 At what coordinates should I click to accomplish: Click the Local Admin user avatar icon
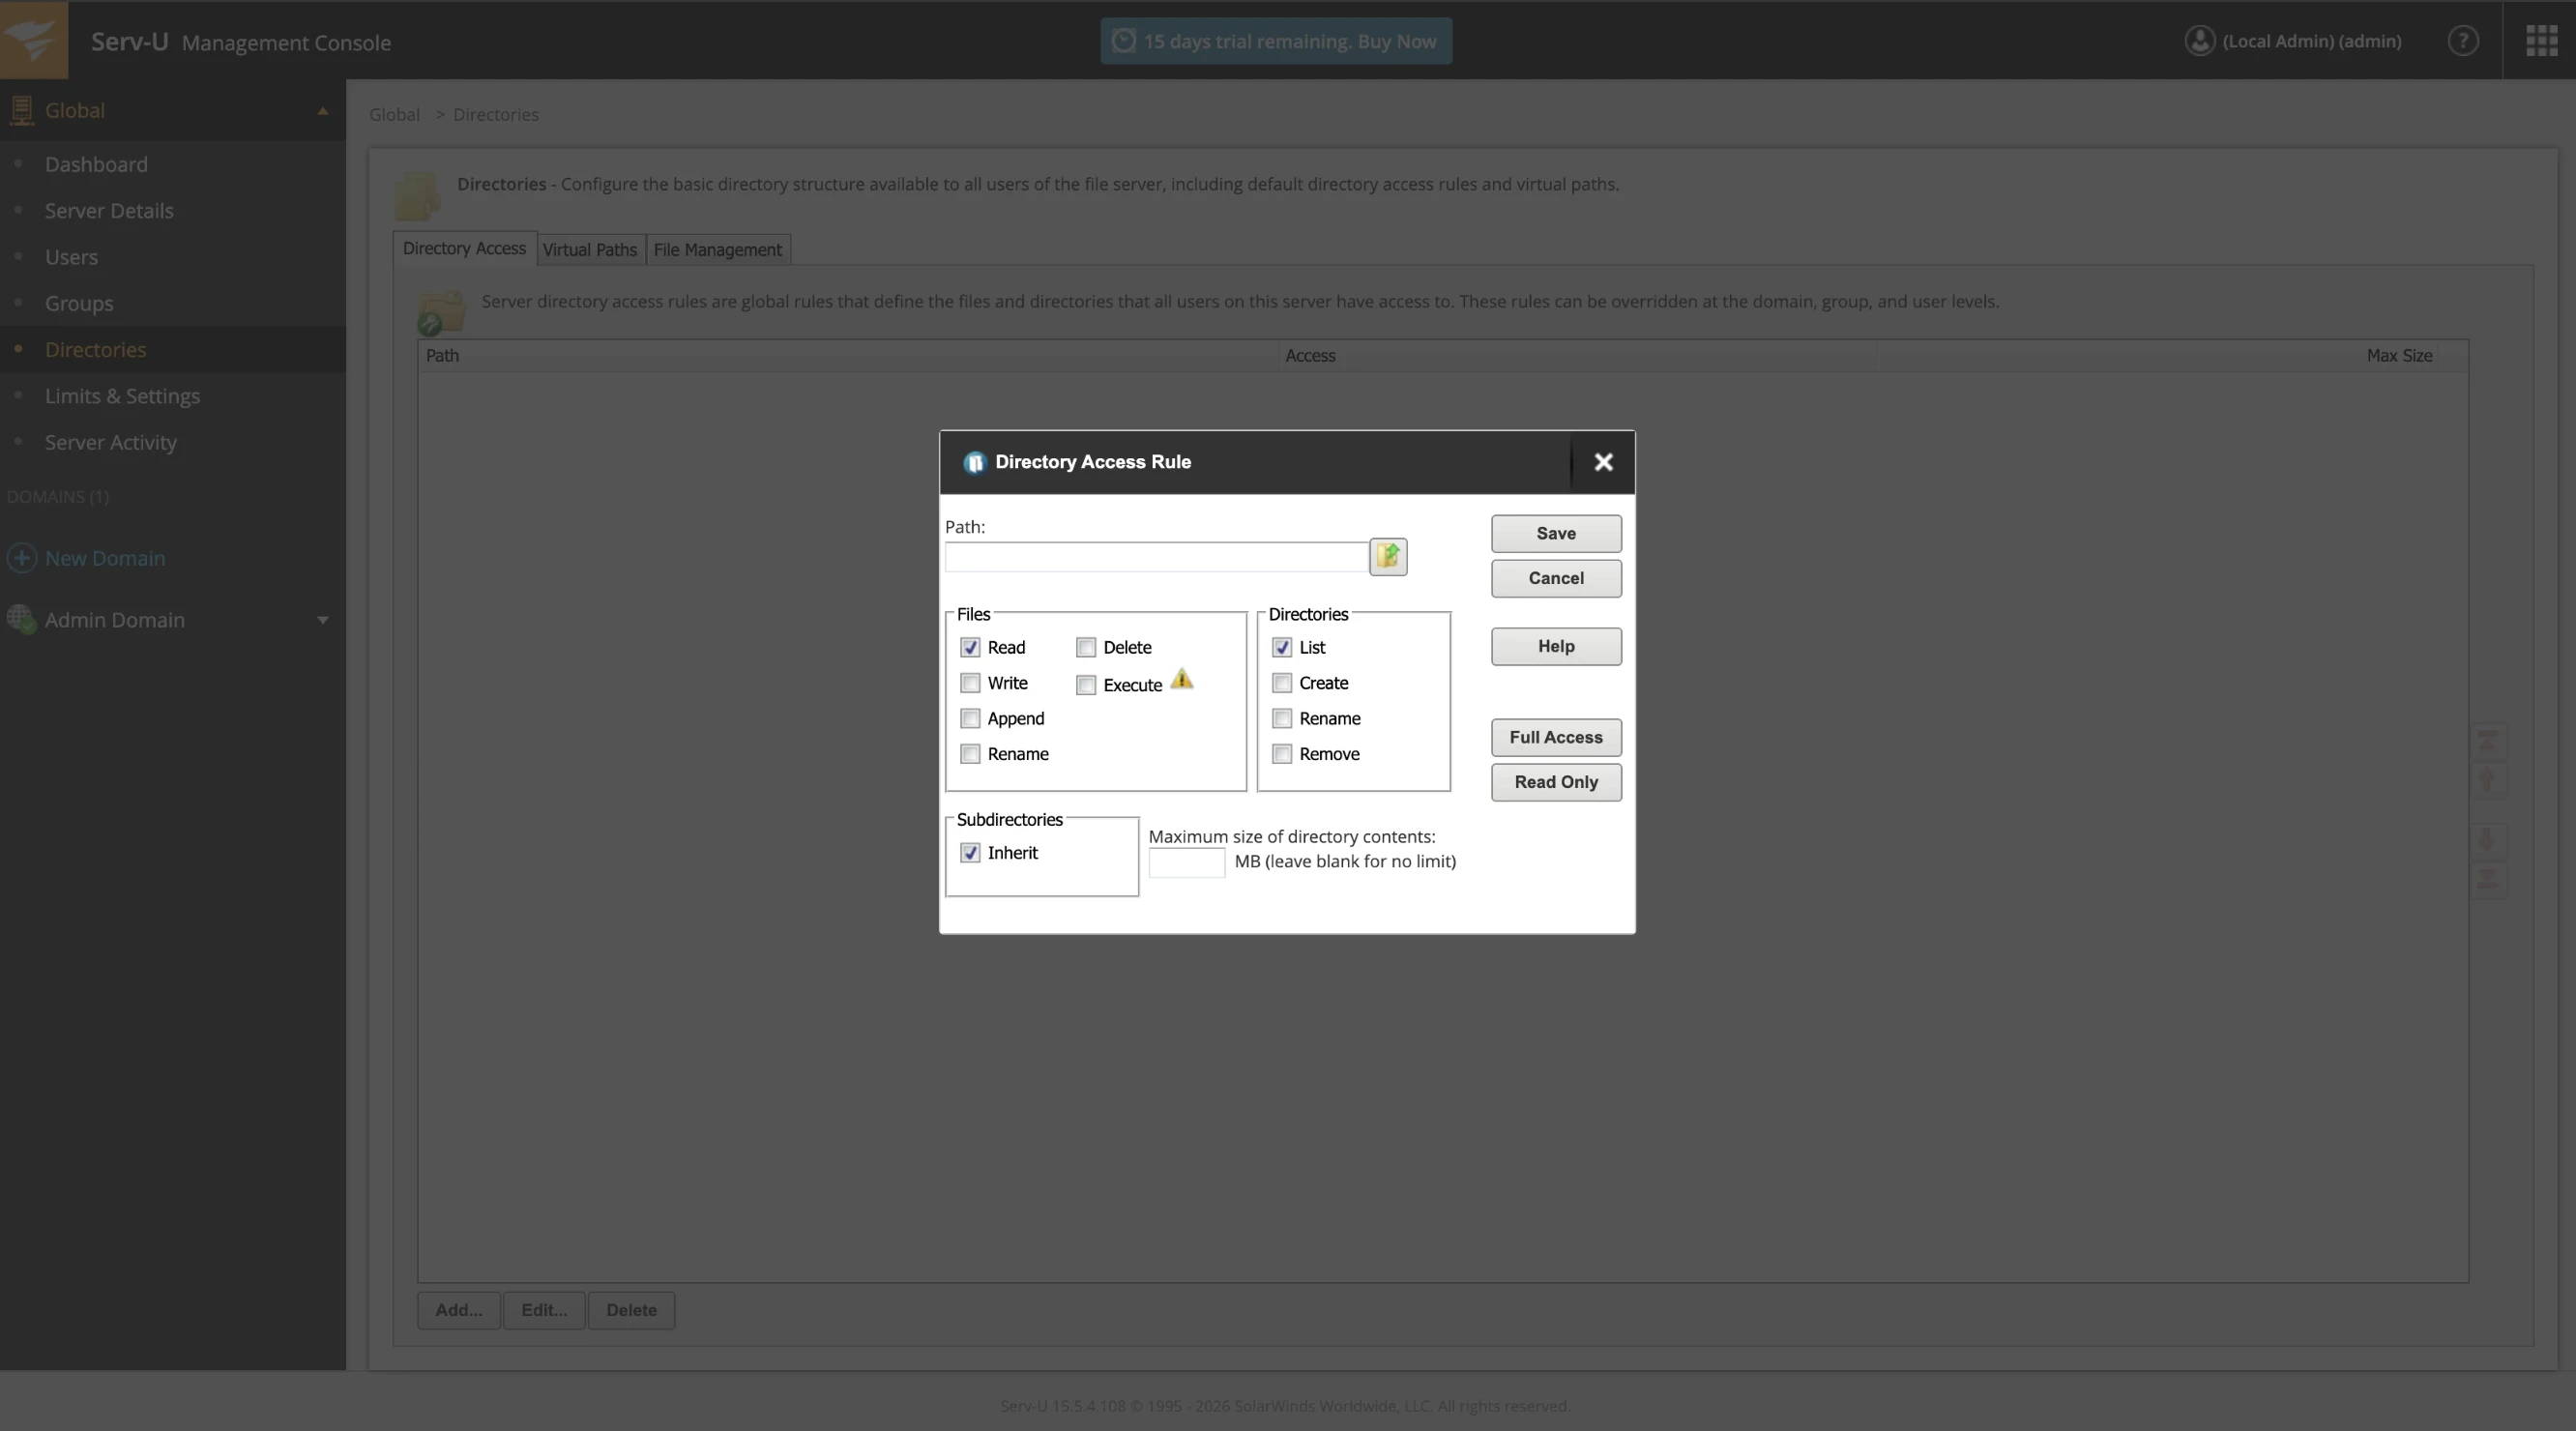2199,41
